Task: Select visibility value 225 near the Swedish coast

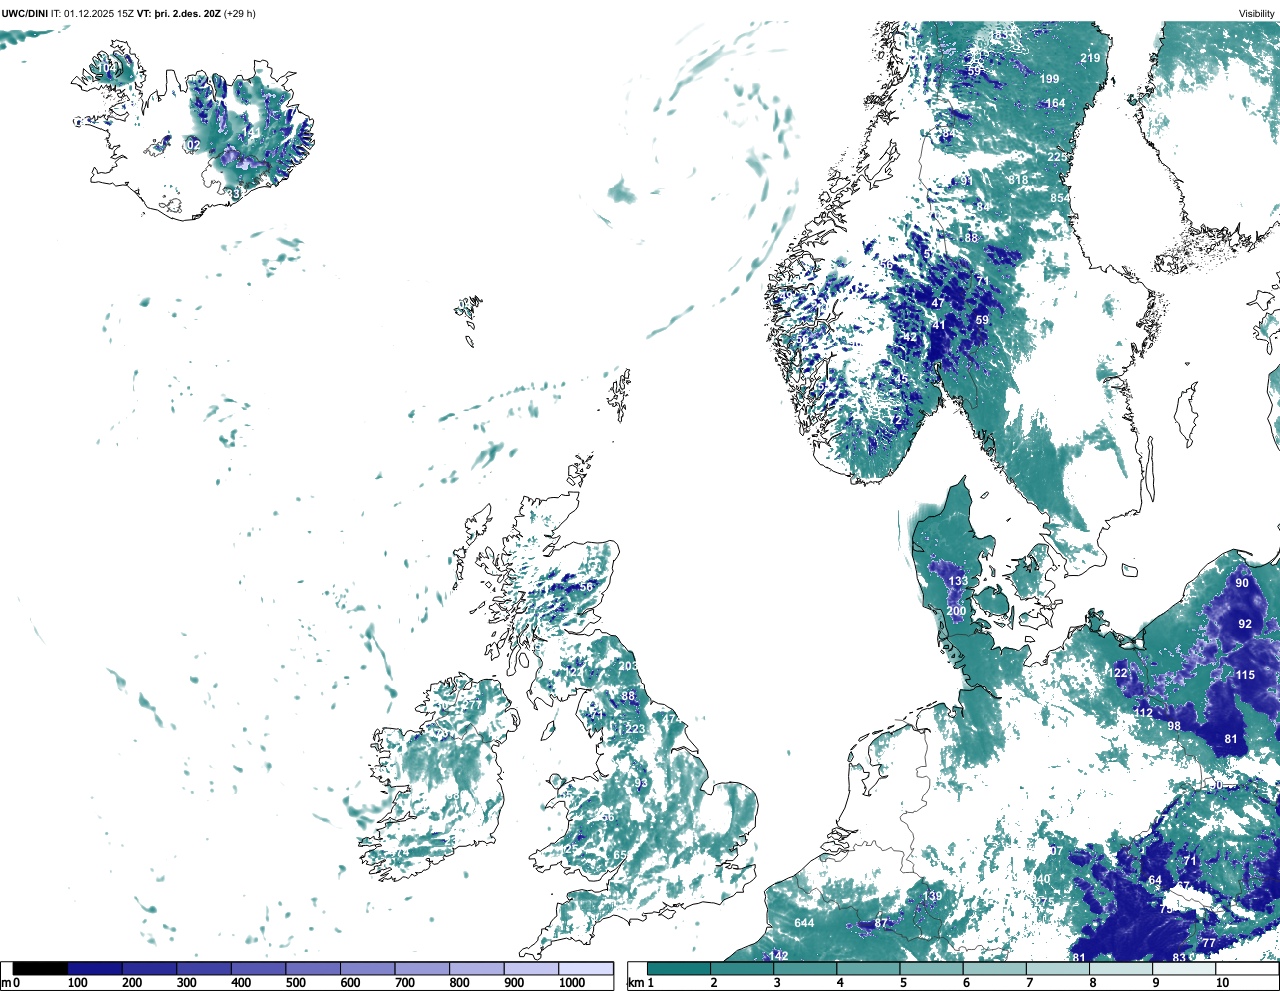Action: pos(1057,158)
